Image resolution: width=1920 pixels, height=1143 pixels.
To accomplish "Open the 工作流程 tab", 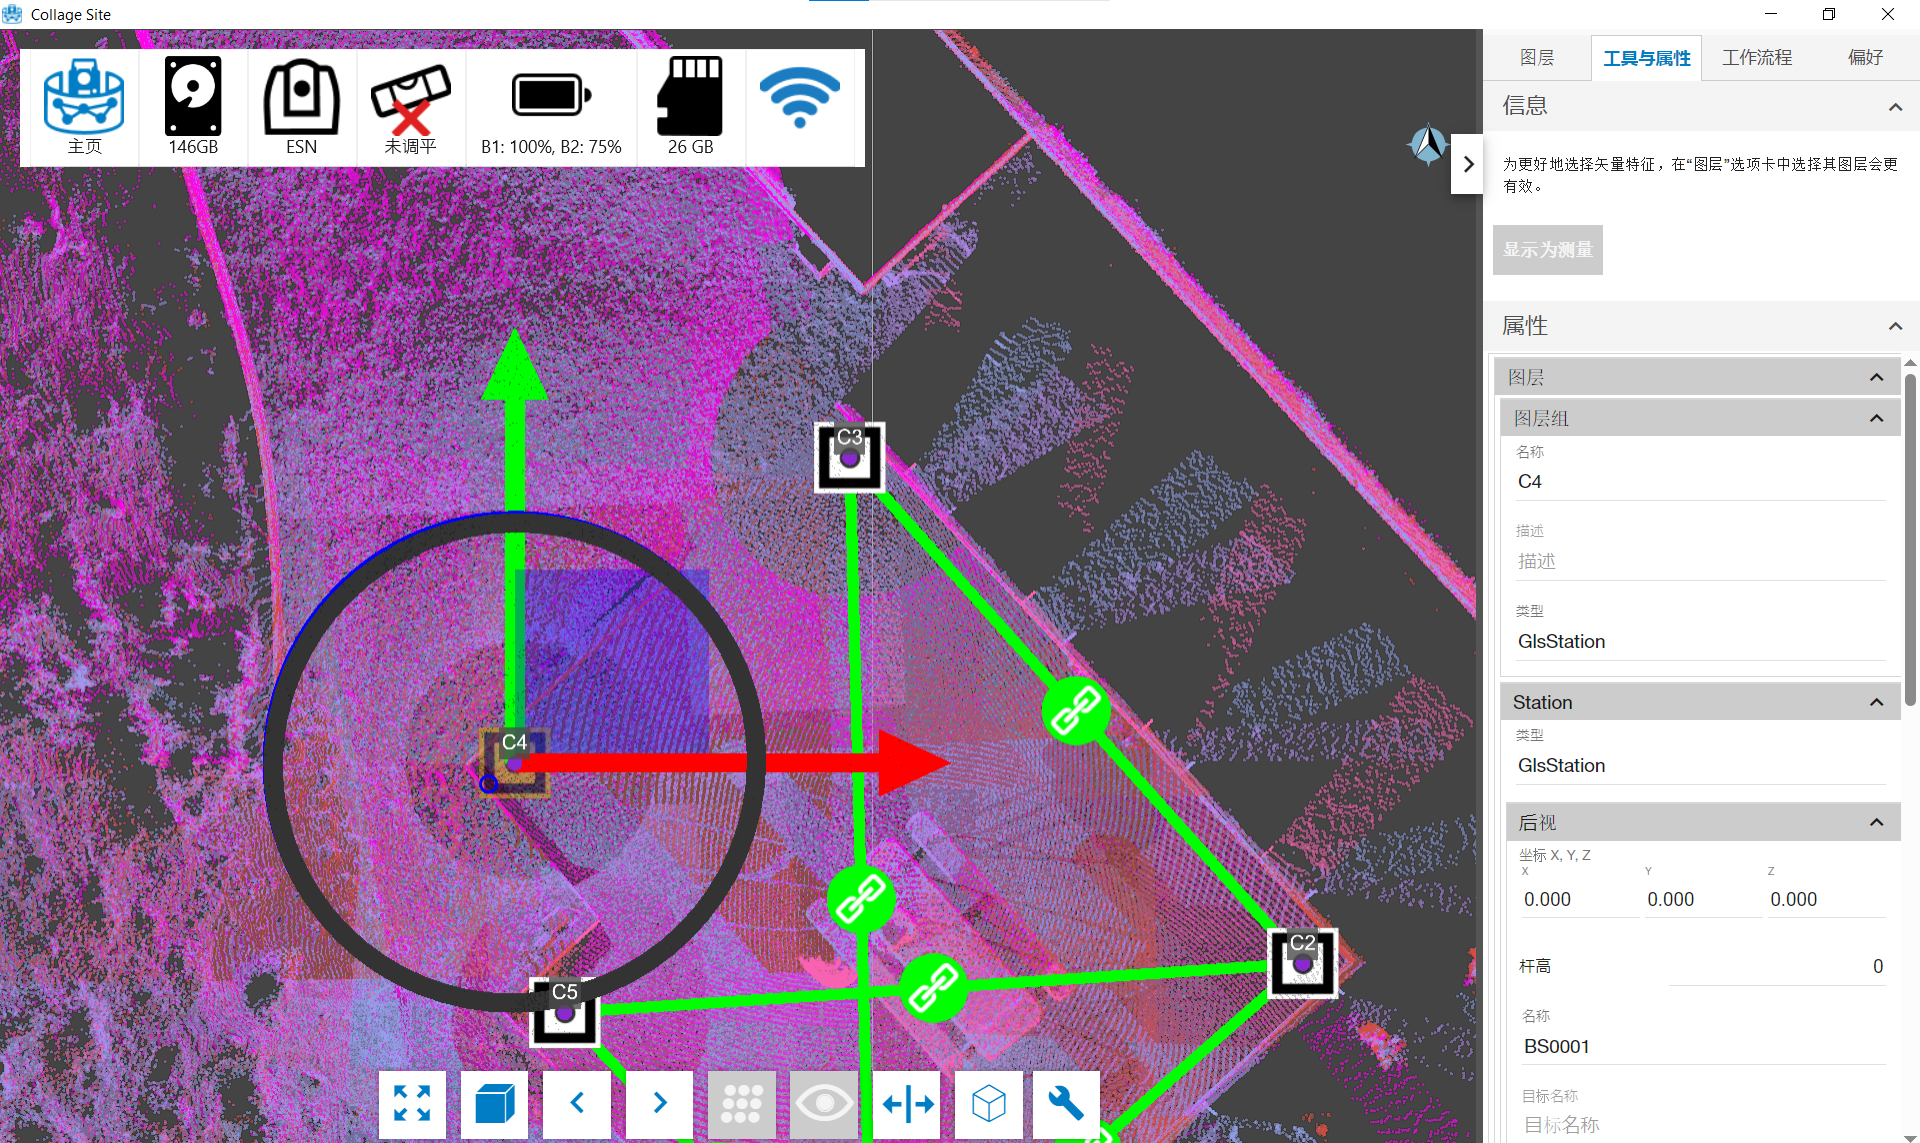I will click(x=1757, y=58).
